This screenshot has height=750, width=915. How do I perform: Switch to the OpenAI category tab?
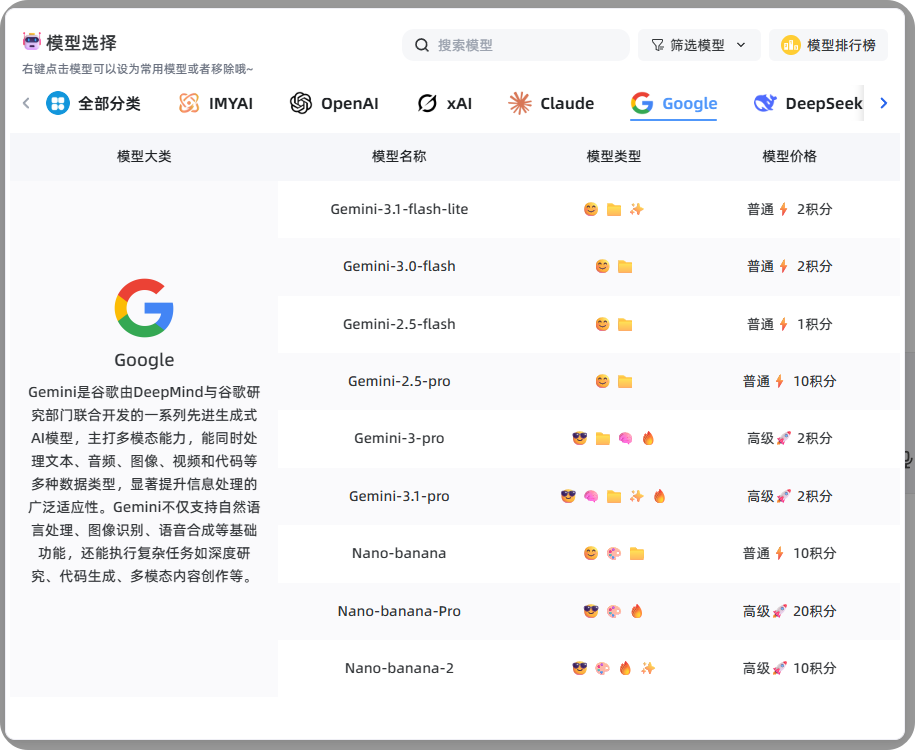[334, 103]
